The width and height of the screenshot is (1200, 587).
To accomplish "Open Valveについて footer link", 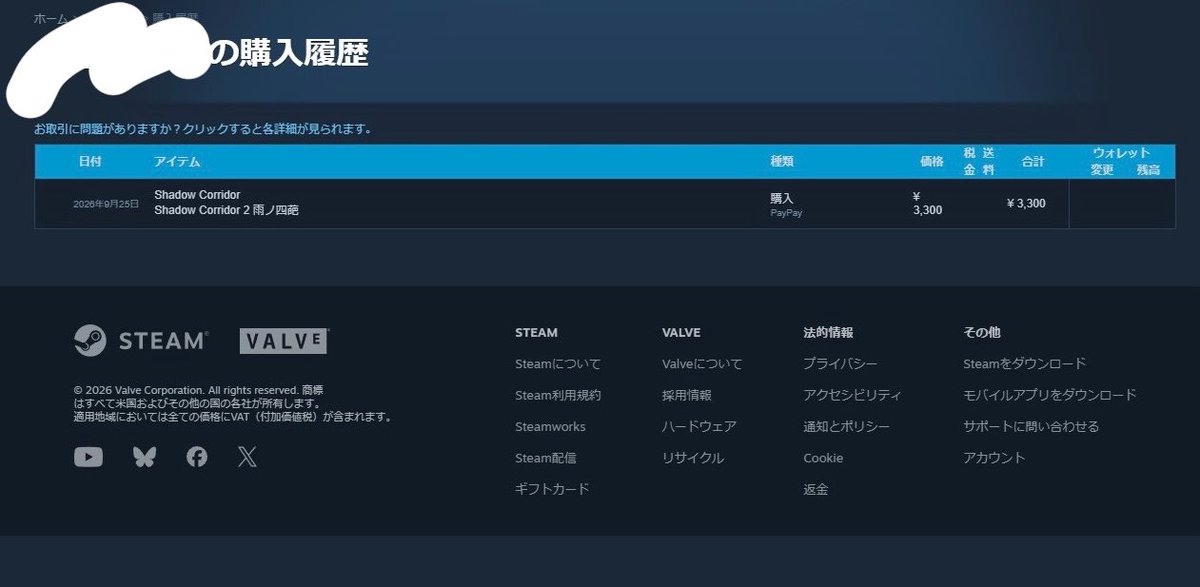I will click(x=702, y=364).
